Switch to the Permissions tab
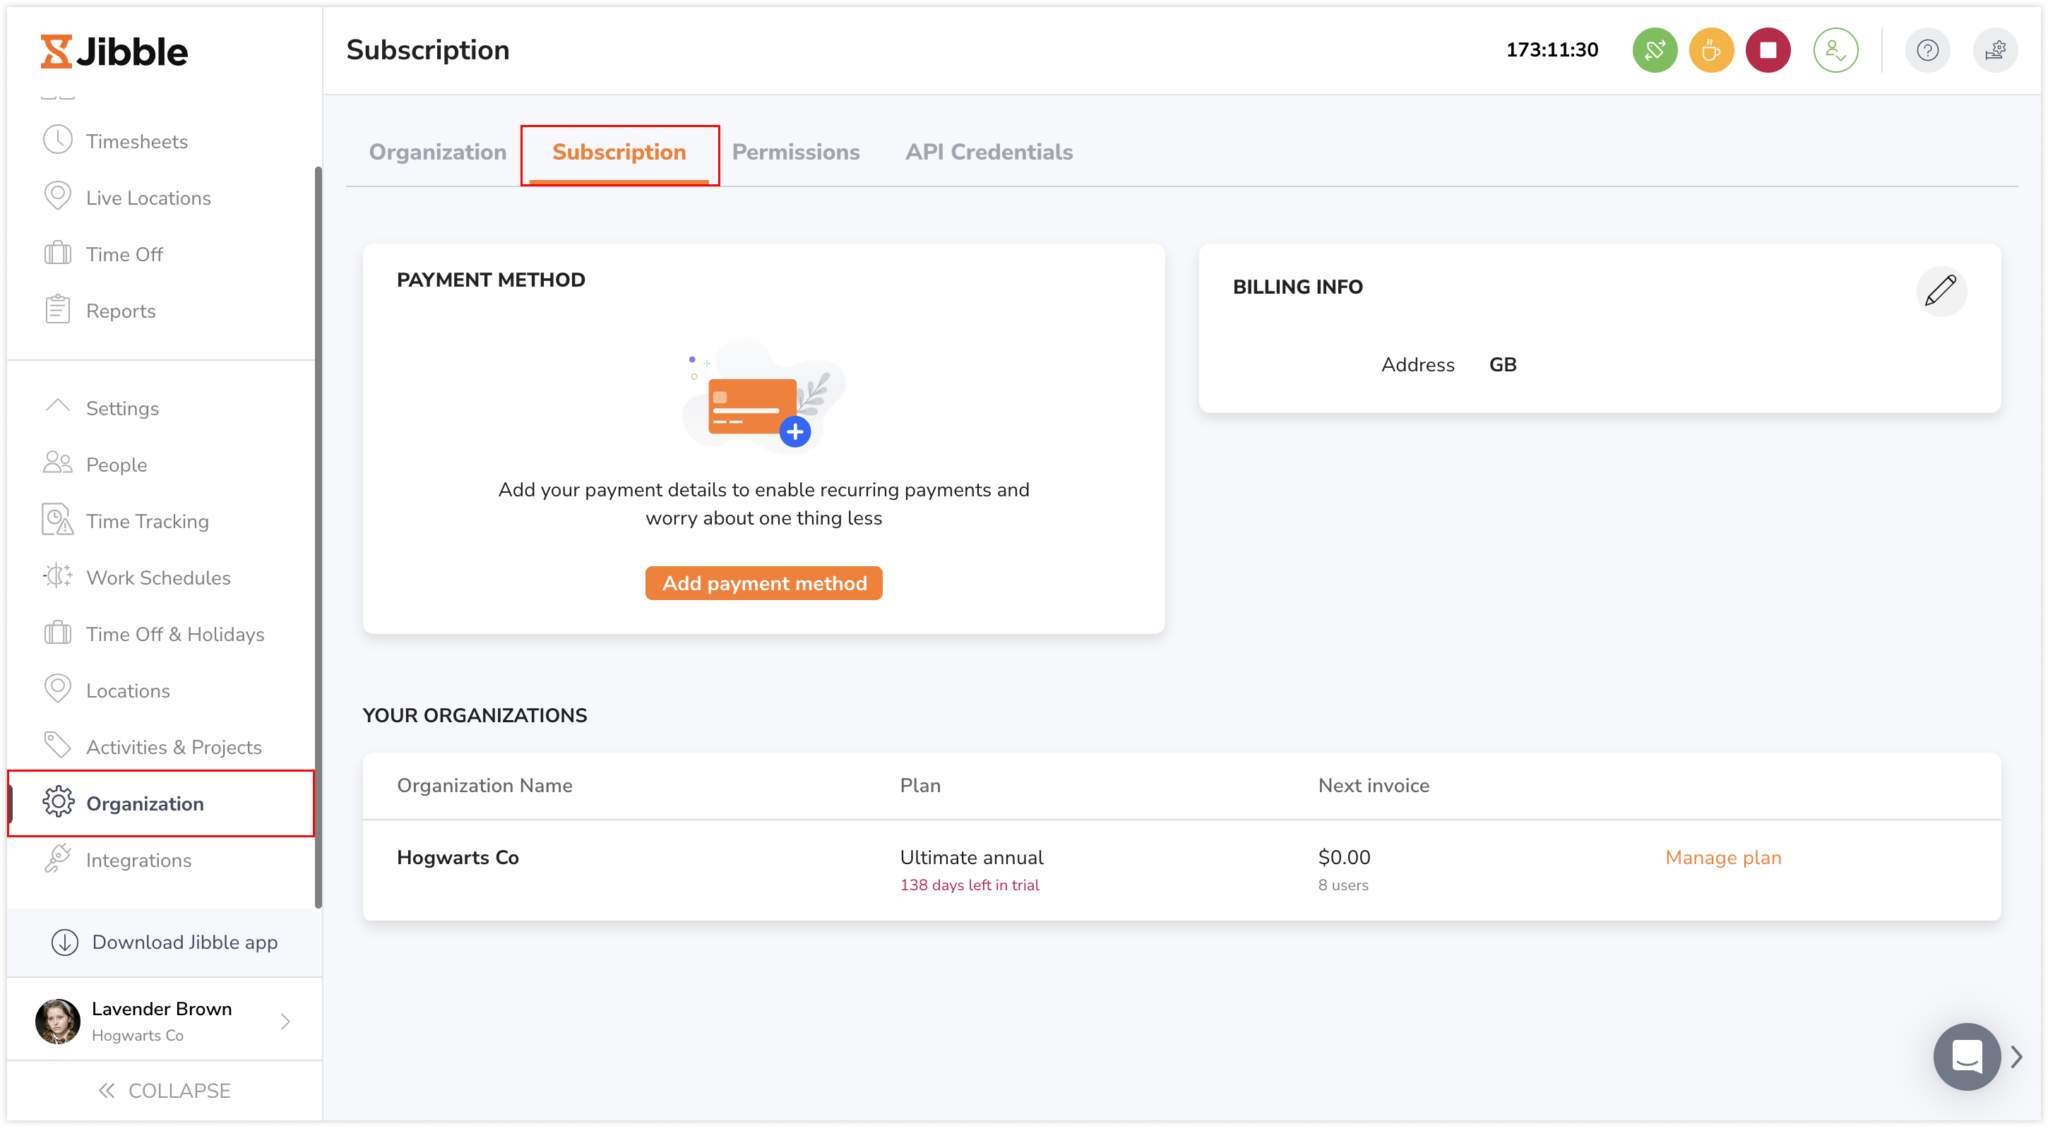 click(796, 152)
